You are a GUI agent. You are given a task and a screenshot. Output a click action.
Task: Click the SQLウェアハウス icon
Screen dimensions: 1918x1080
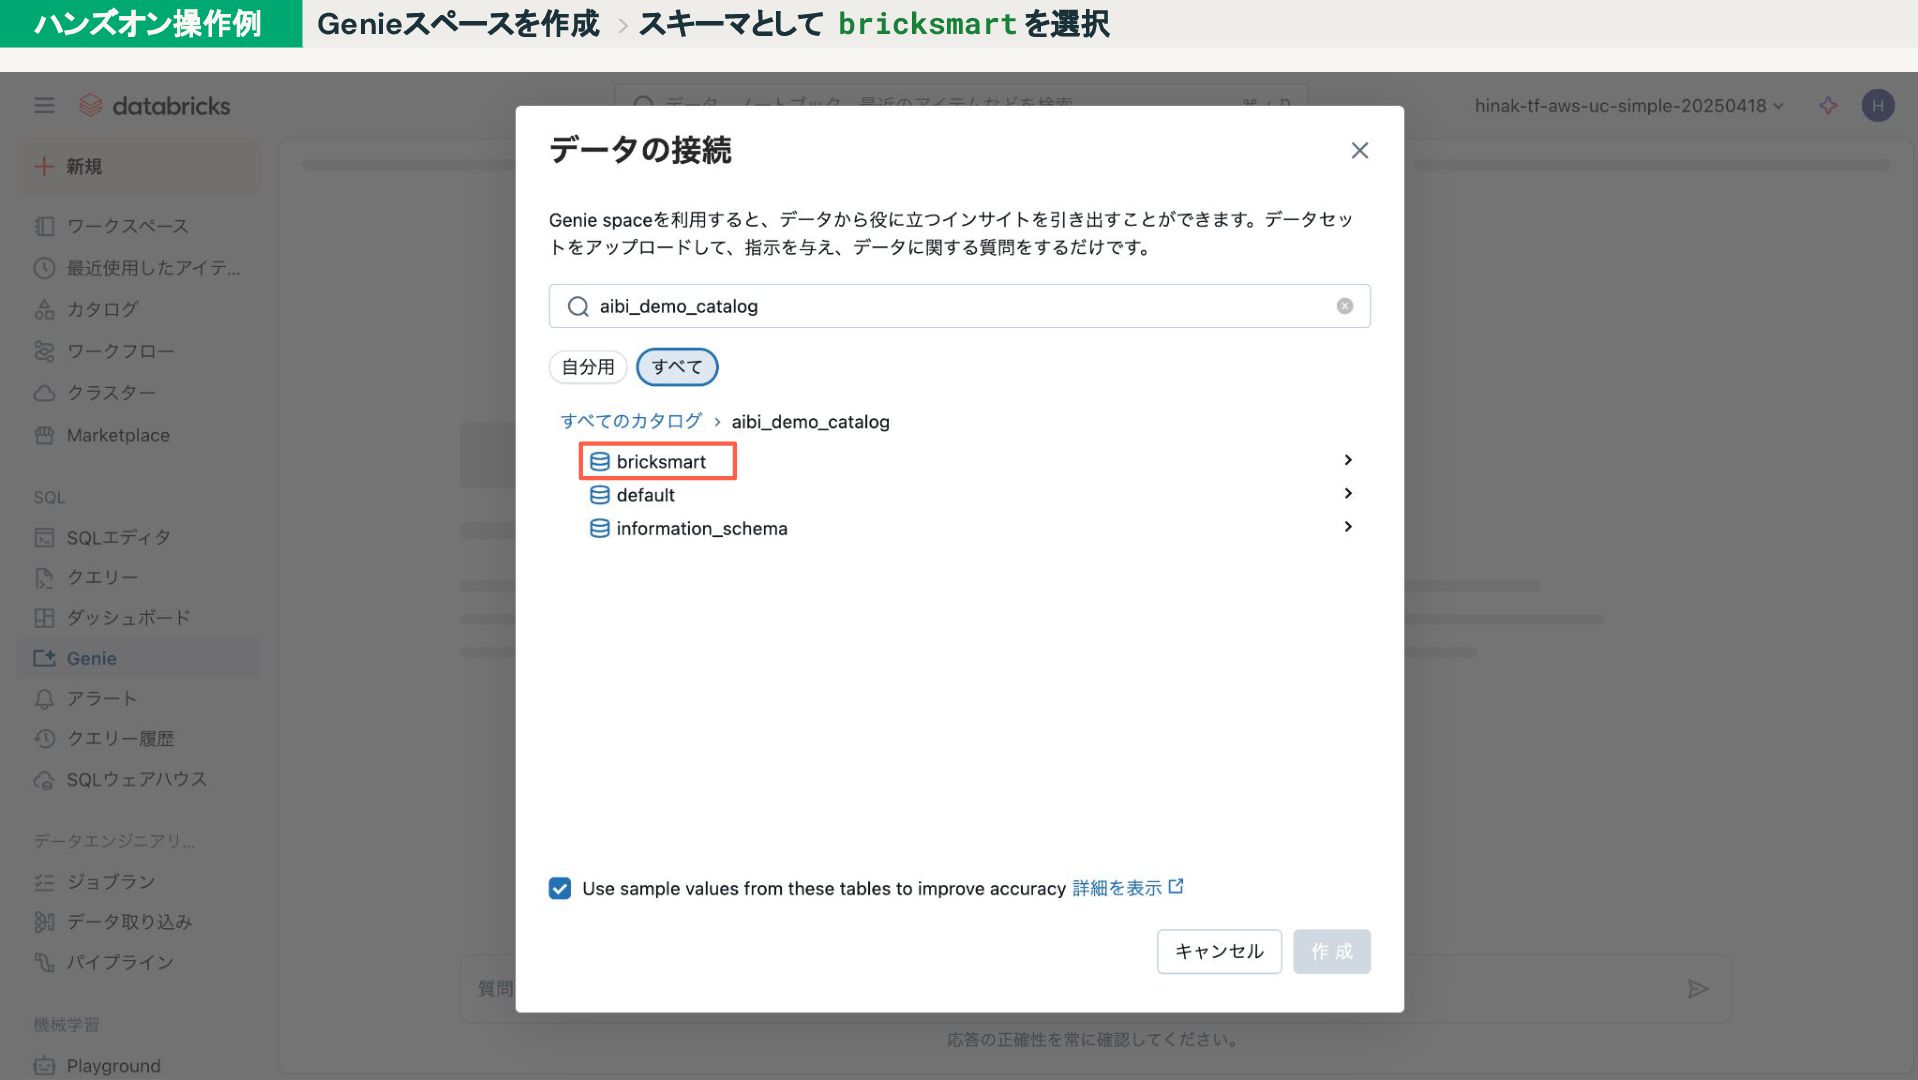click(44, 780)
